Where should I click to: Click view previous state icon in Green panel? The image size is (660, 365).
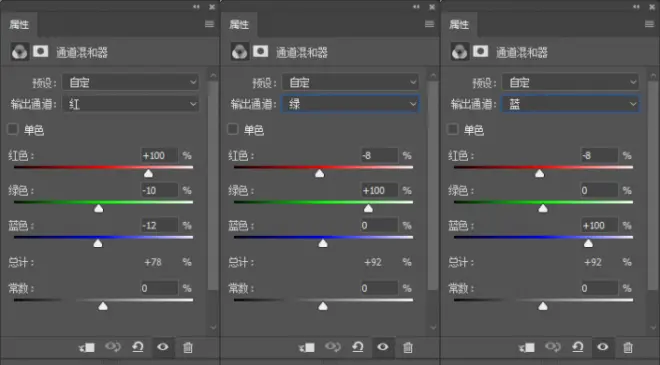pyautogui.click(x=333, y=347)
